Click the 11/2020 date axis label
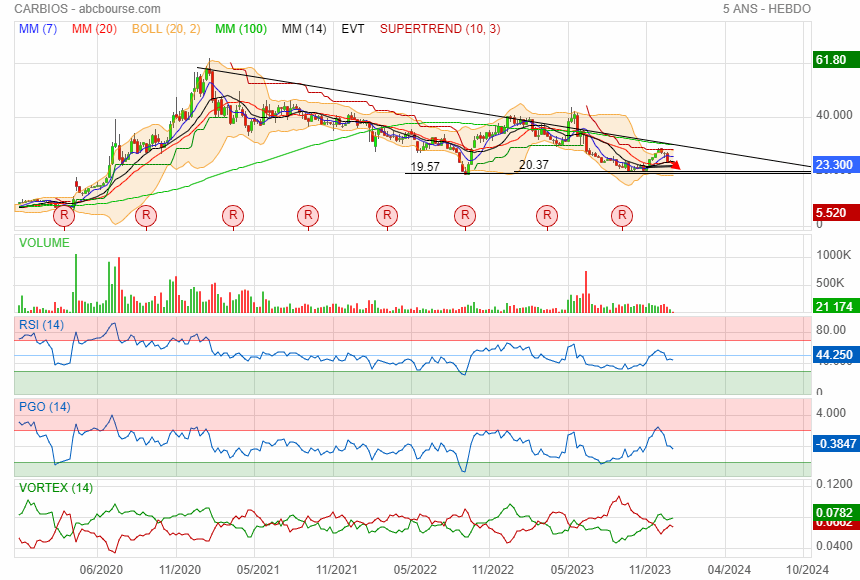The width and height of the screenshot is (860, 580). pyautogui.click(x=180, y=570)
